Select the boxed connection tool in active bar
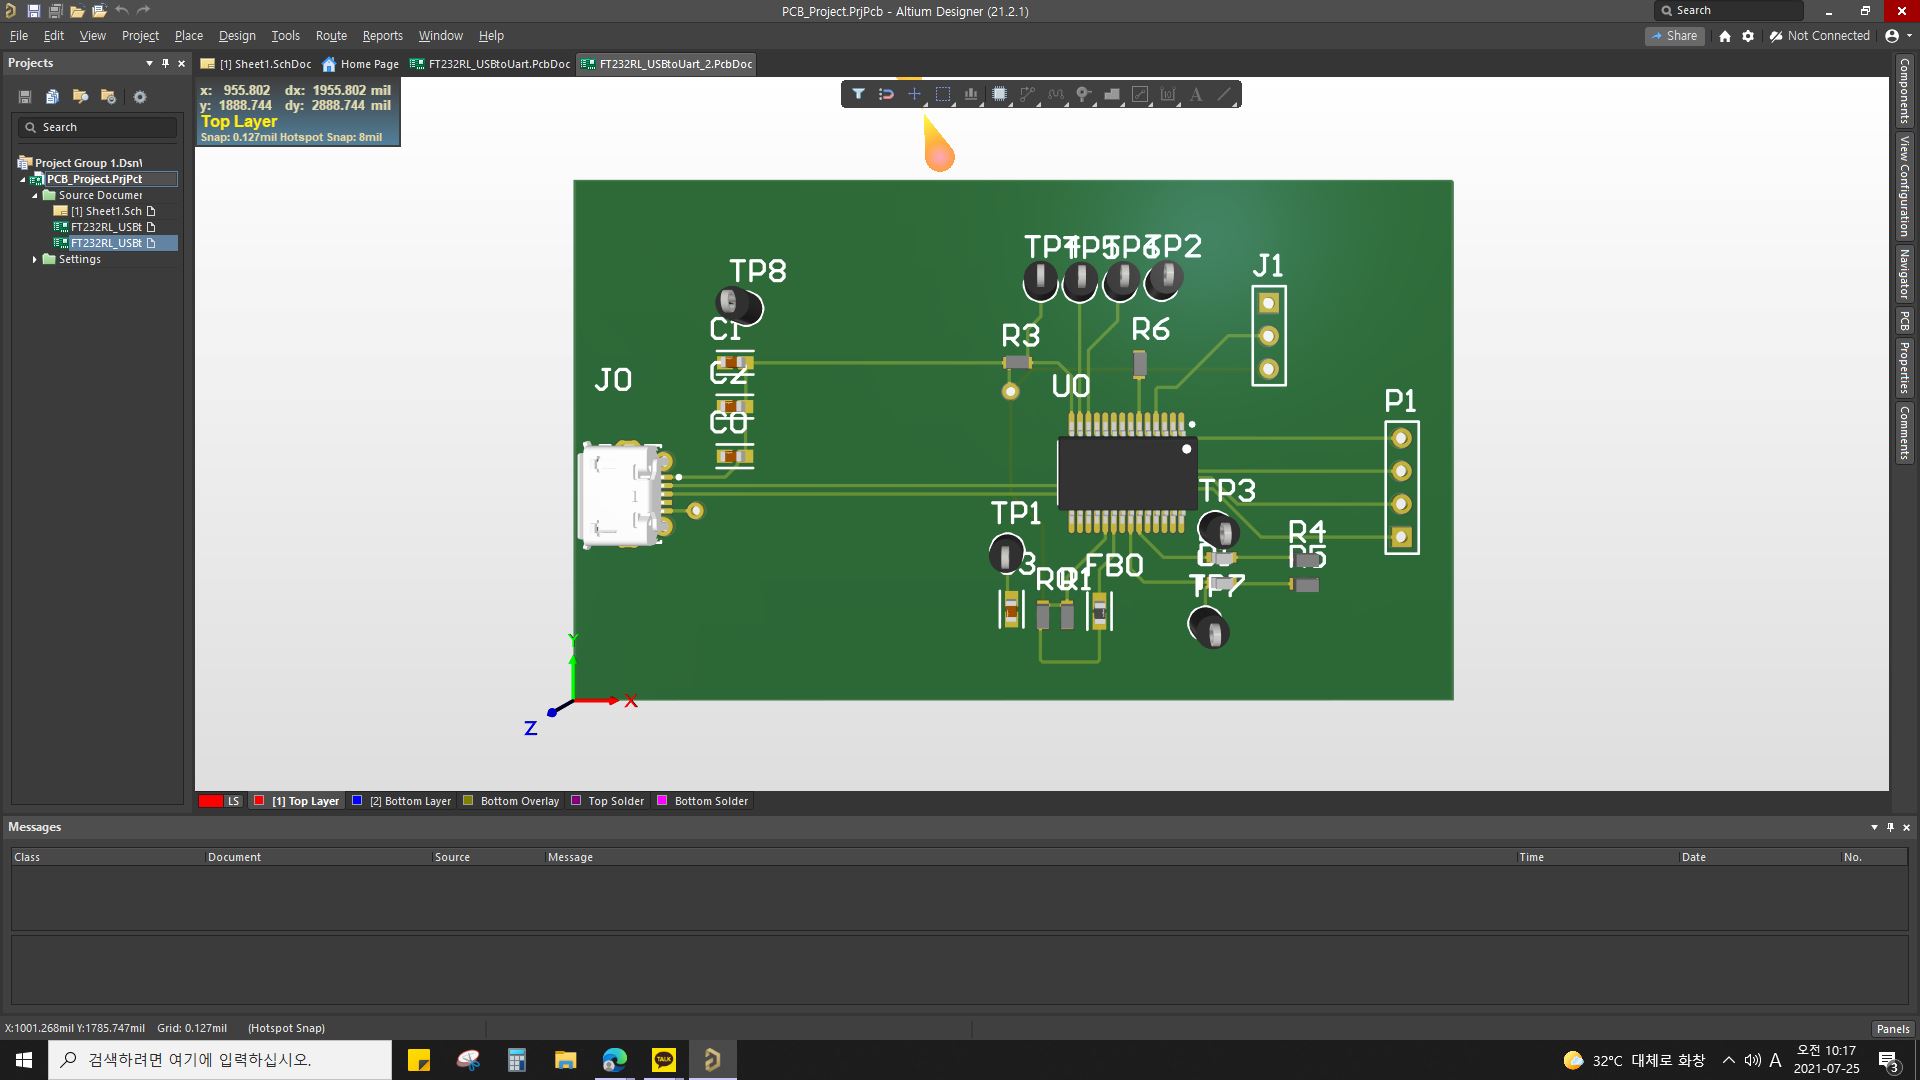Viewport: 1920px width, 1080px height. click(x=1139, y=94)
